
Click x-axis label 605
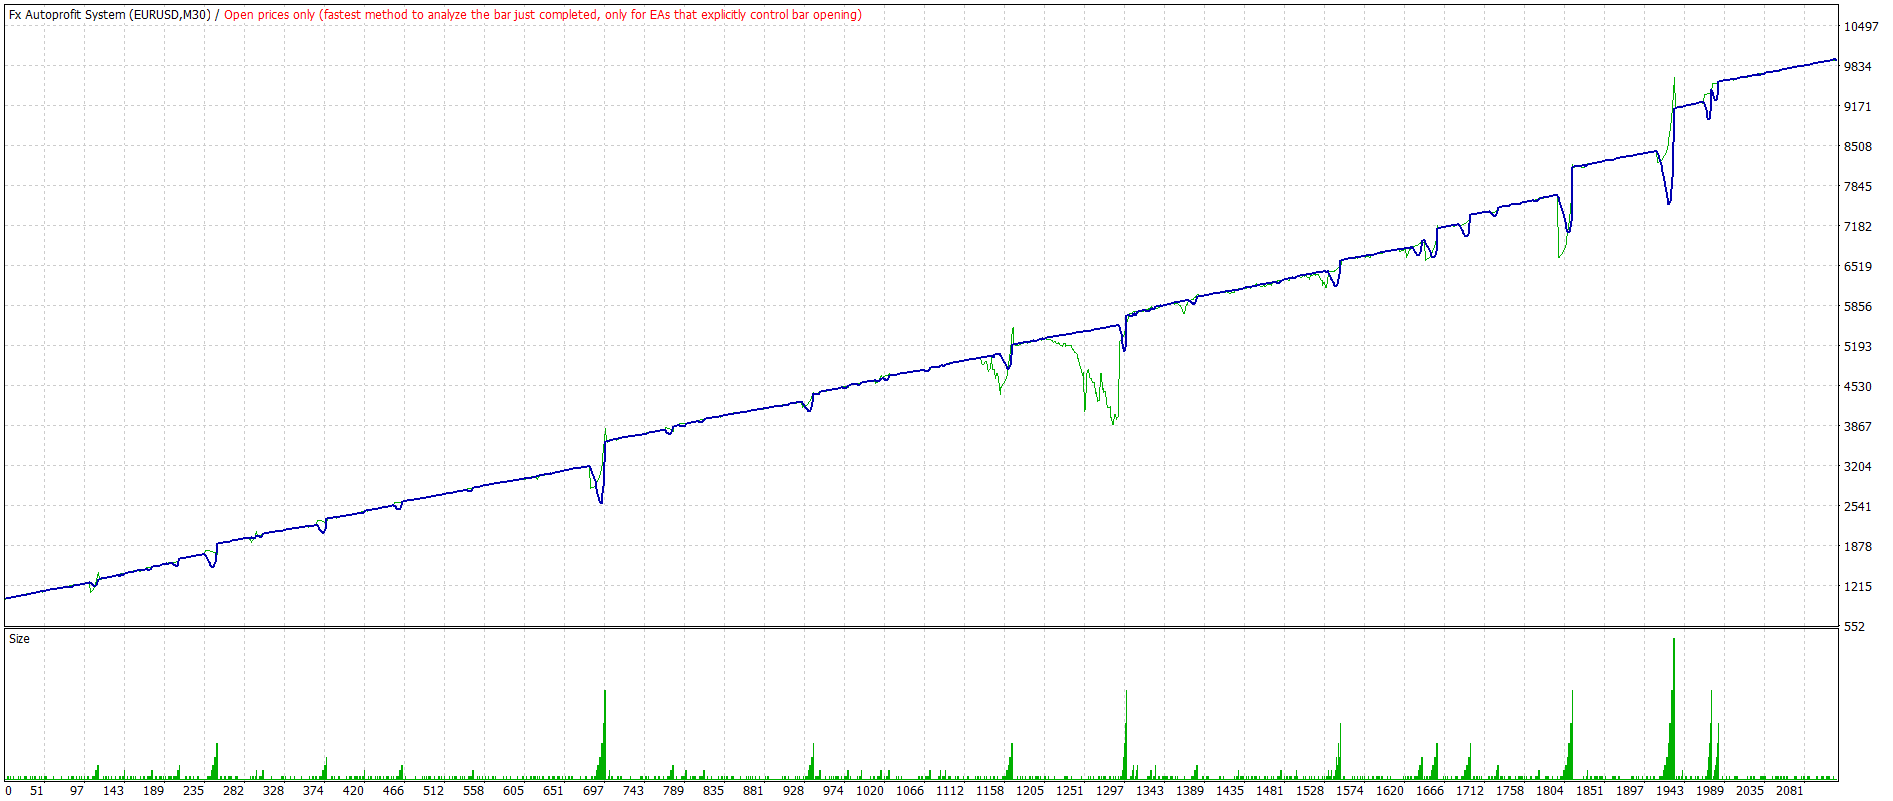tap(513, 791)
